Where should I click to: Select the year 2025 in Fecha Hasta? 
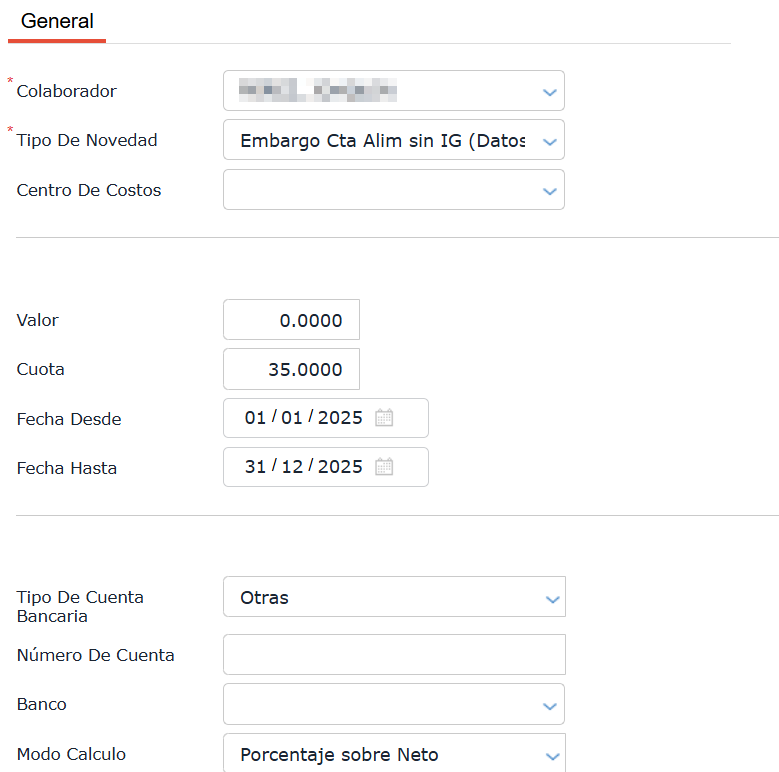tap(340, 467)
